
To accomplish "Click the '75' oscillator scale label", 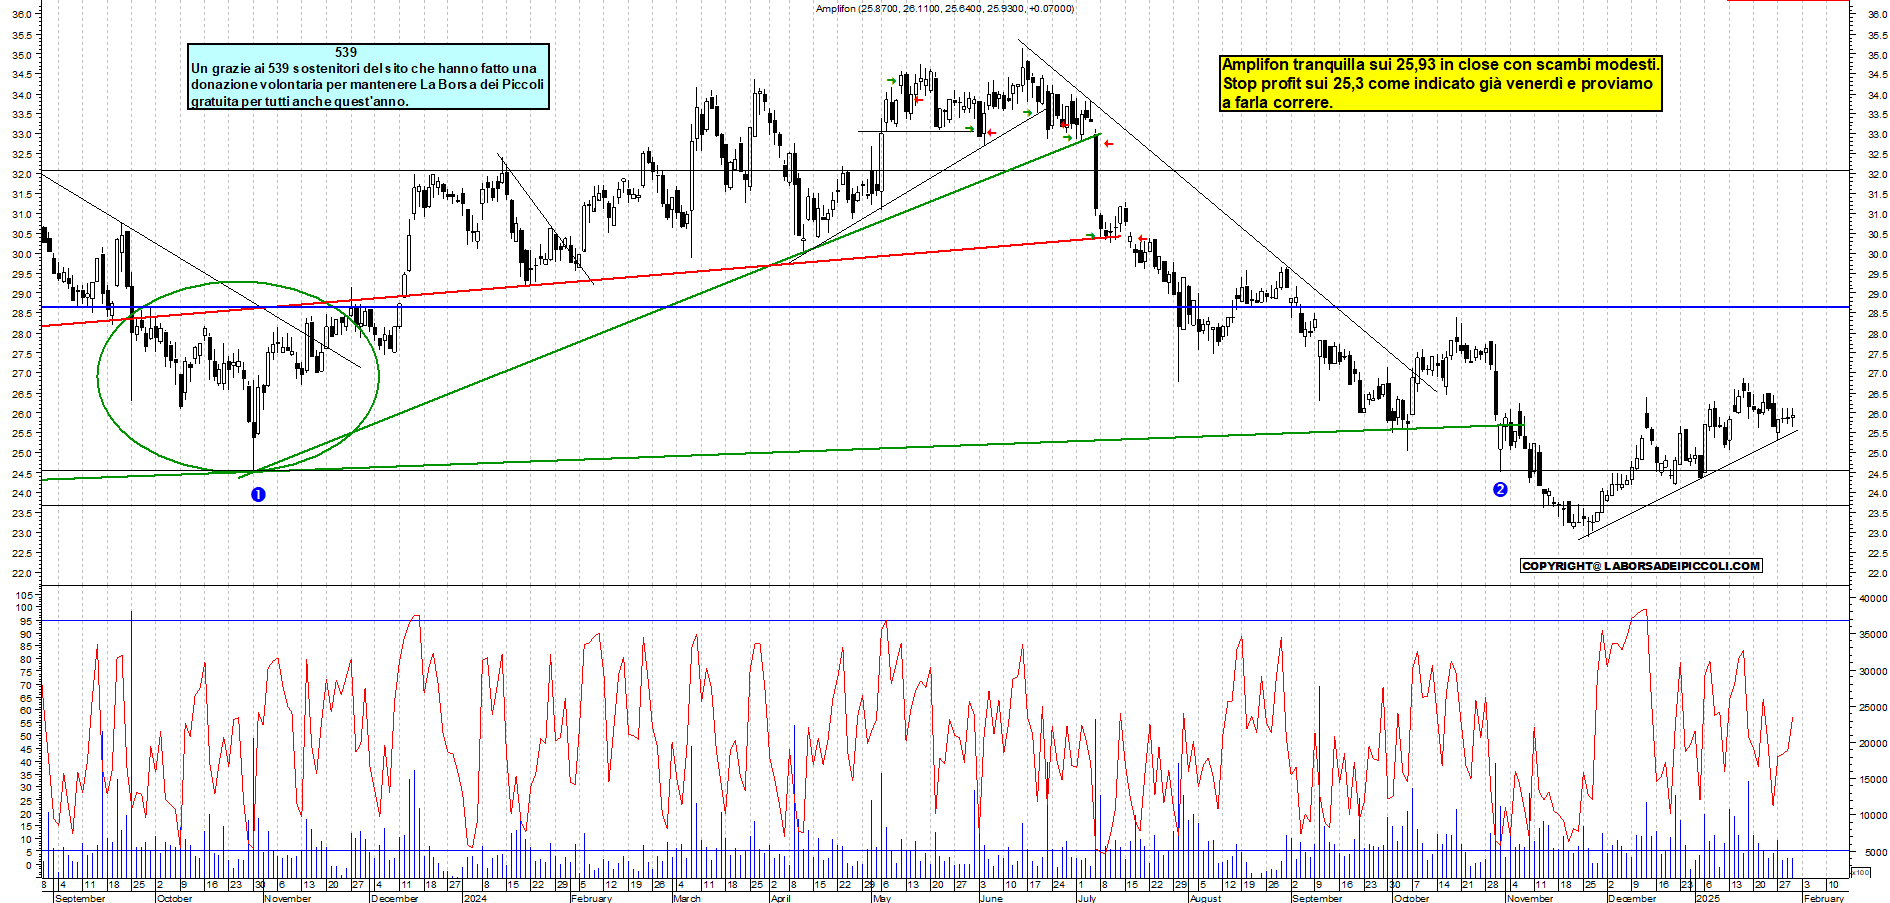I will (27, 672).
